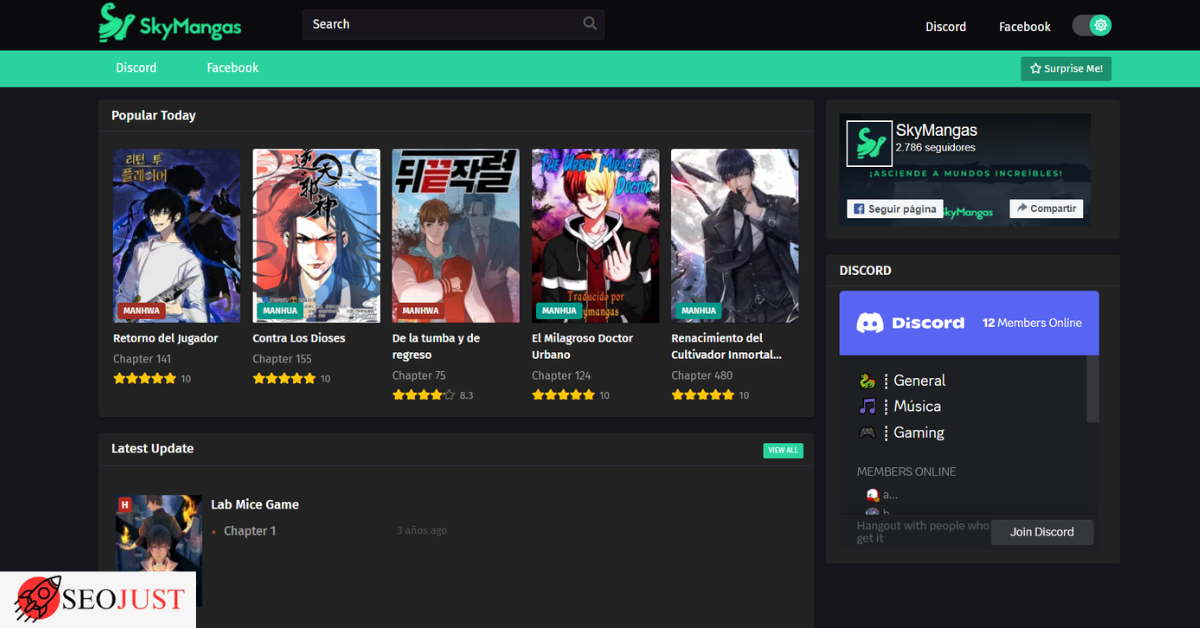
Task: Click star rating under Contra Los Dioses
Action: click(284, 379)
